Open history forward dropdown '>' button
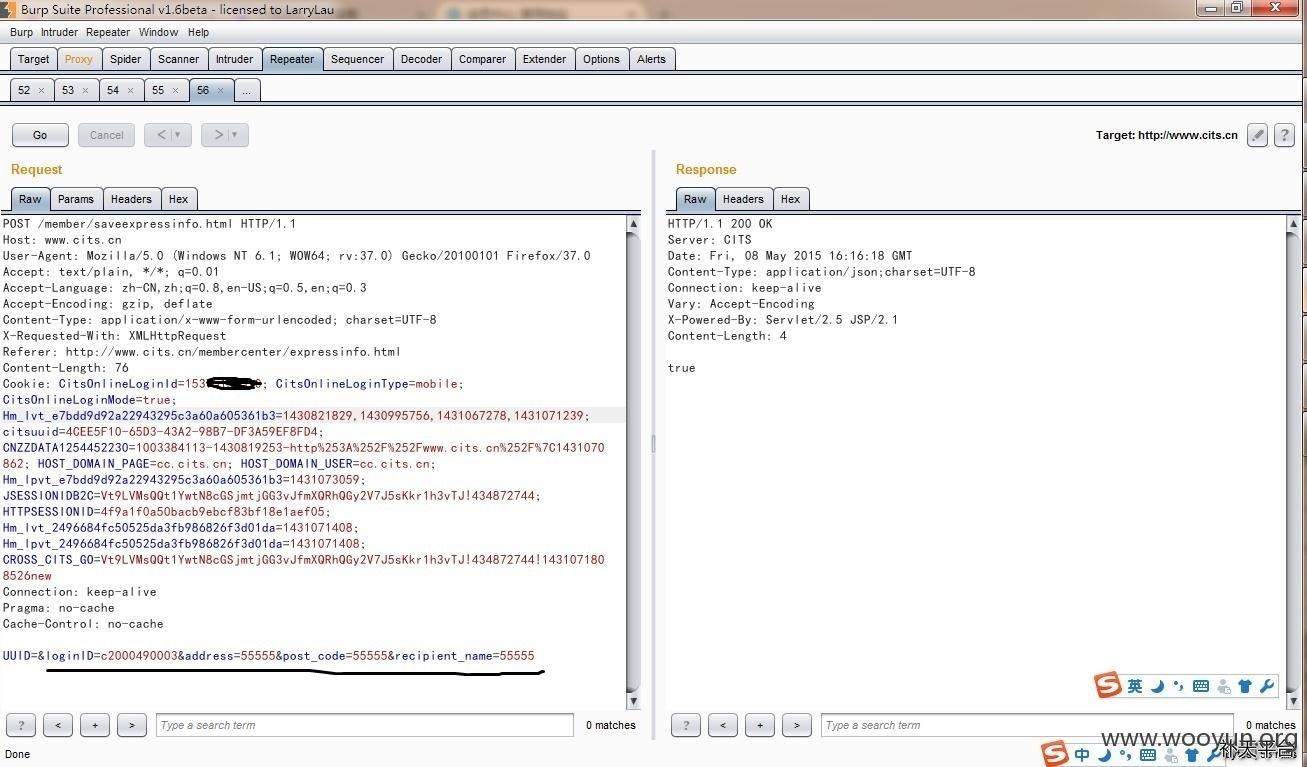Screen dimensions: 1307x767 click(224, 135)
